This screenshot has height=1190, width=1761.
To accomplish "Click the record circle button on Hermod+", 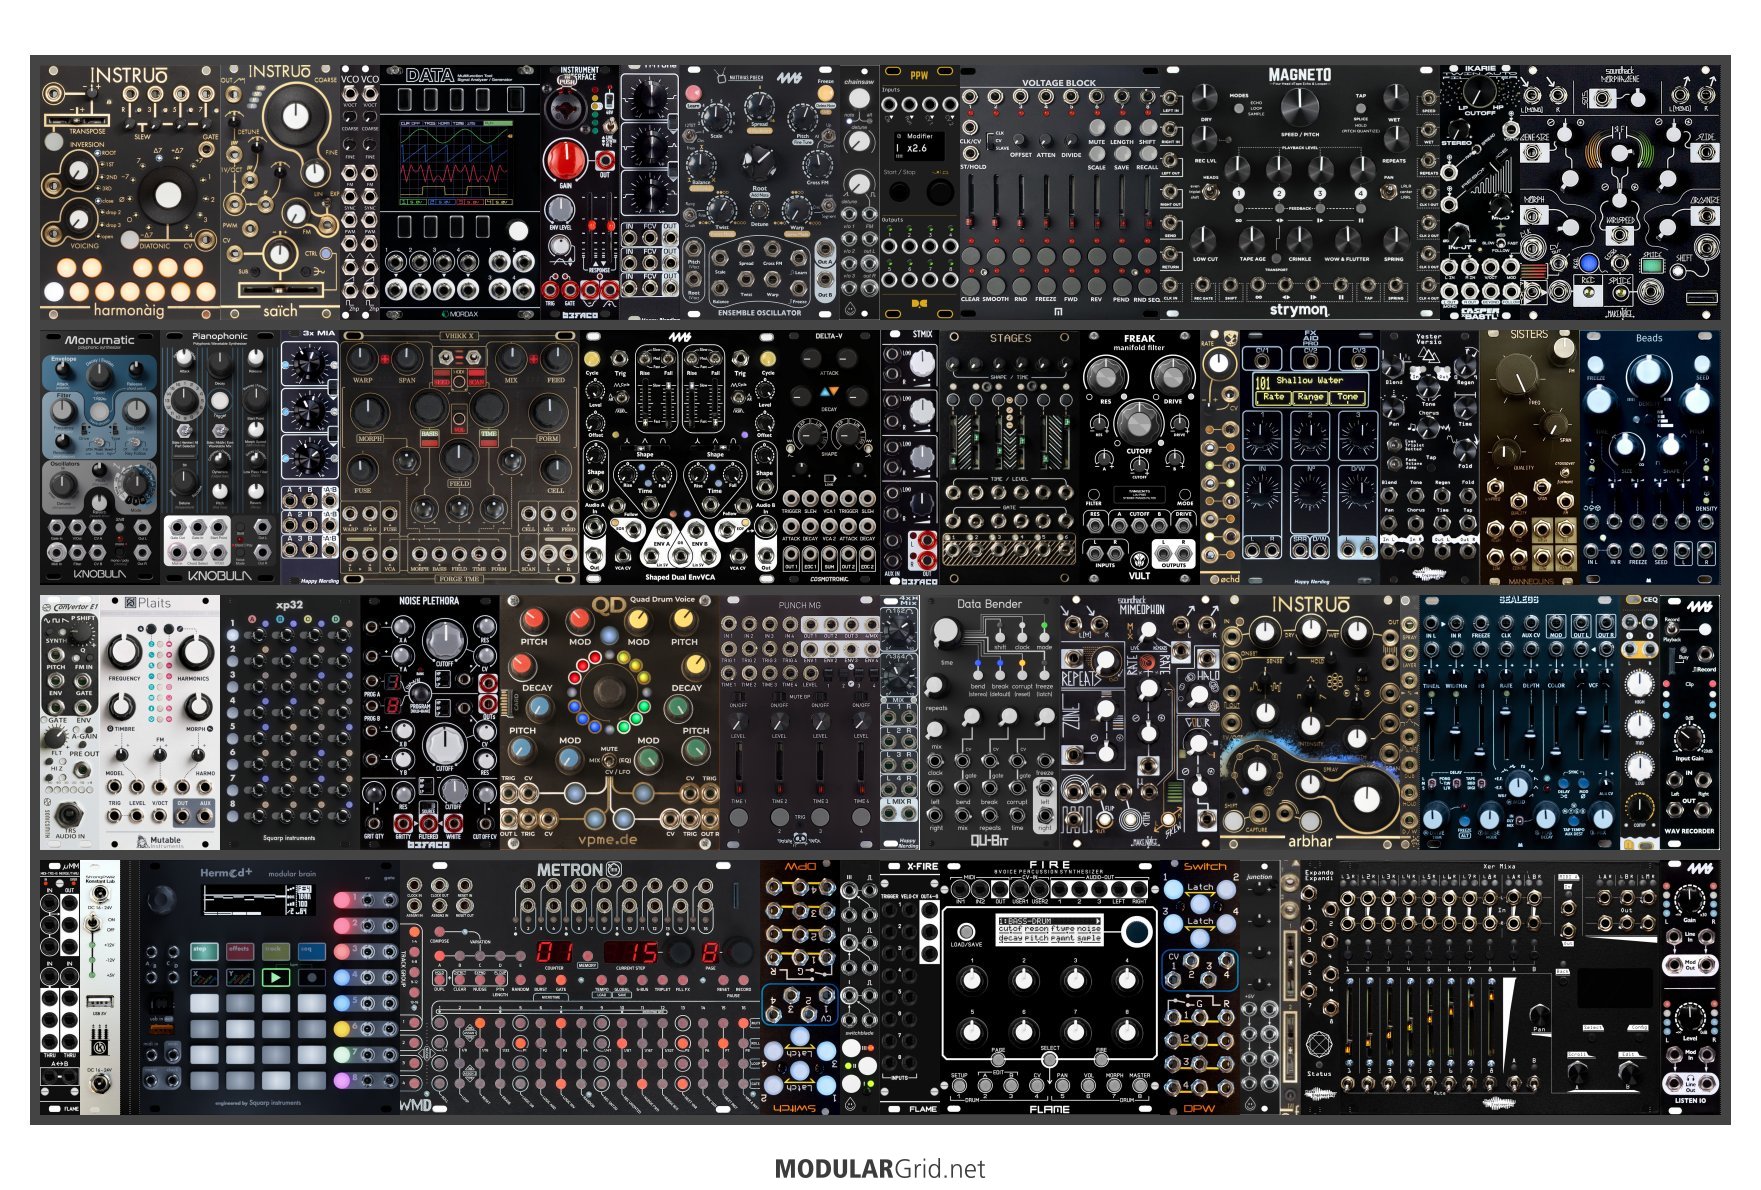I will [312, 978].
